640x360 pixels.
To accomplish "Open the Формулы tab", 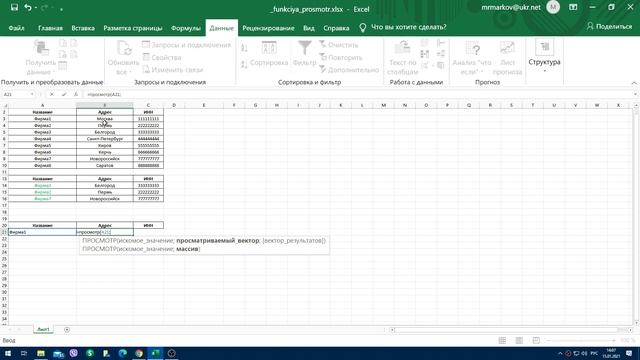I will coord(186,28).
